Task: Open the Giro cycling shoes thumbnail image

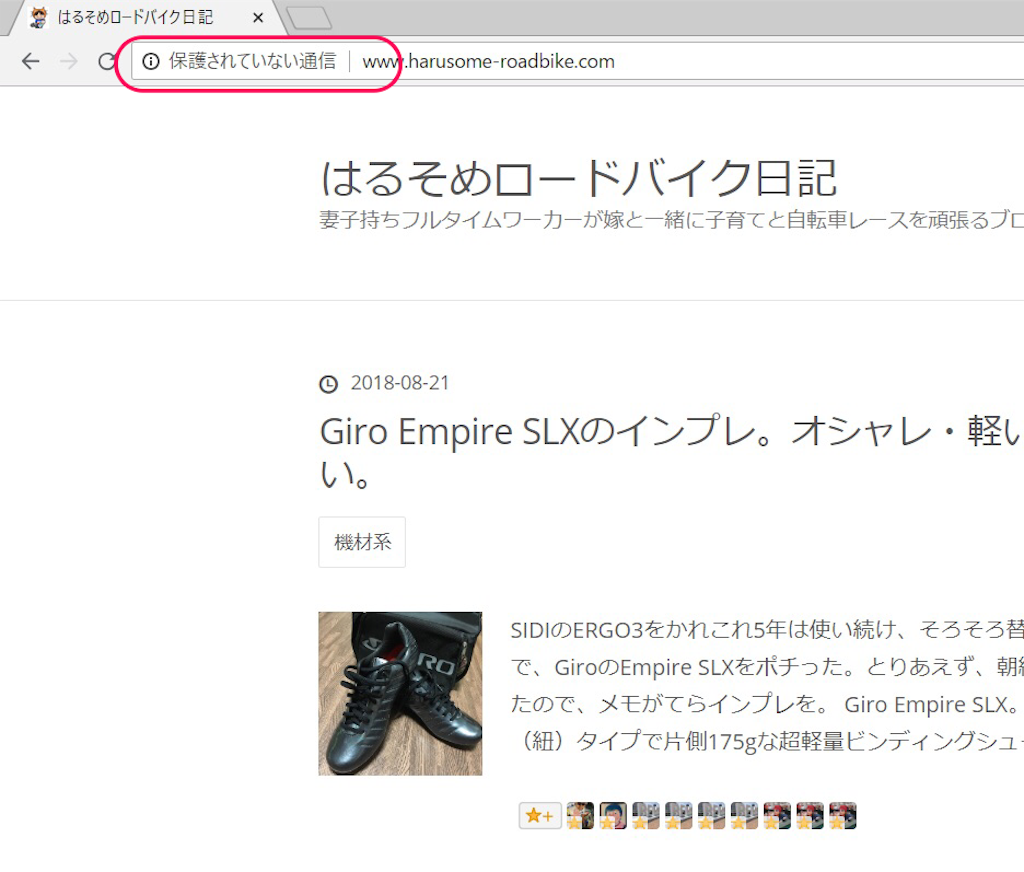Action: pos(400,694)
